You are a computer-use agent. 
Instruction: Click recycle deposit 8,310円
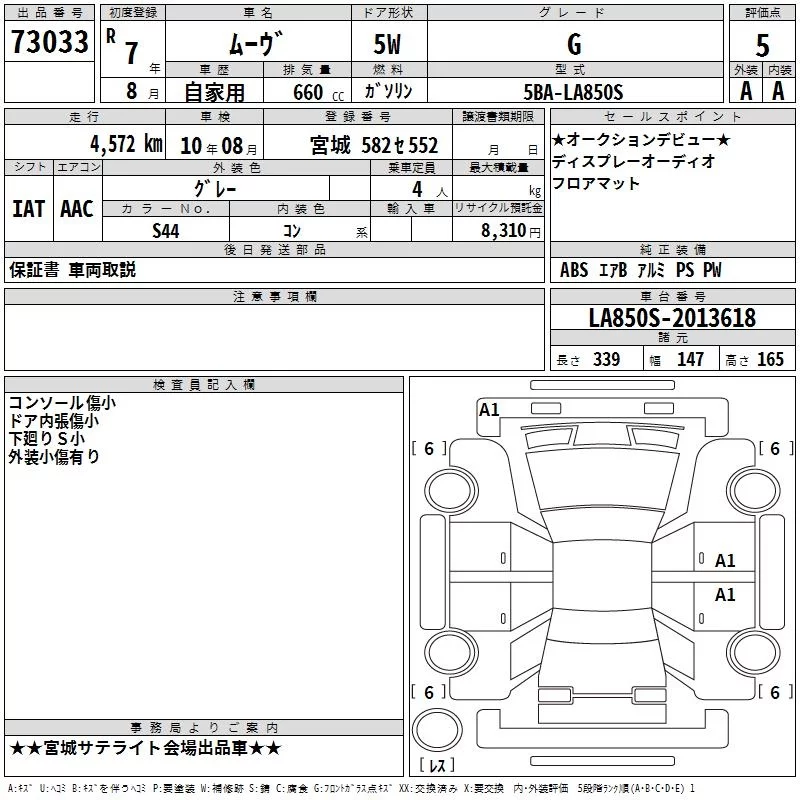pos(511,231)
